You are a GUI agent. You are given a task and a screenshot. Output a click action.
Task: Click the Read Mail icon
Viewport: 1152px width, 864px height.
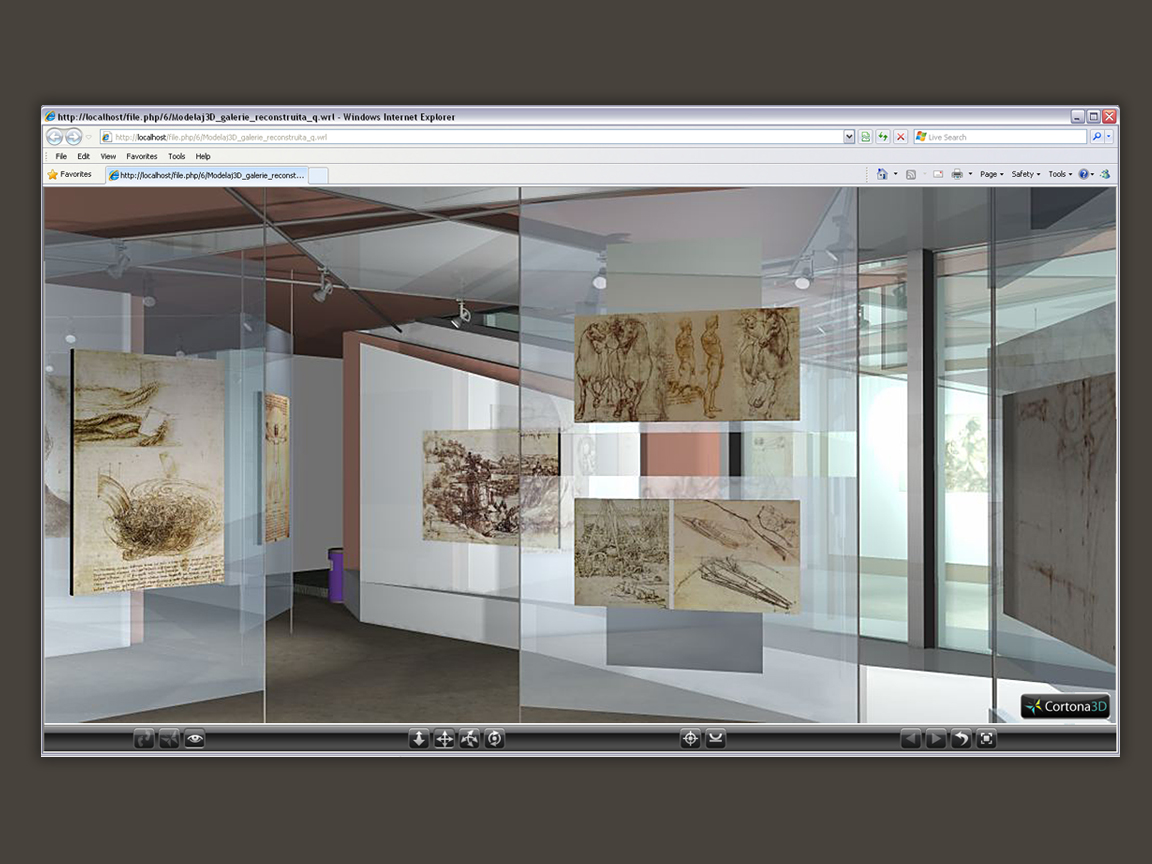click(x=938, y=174)
